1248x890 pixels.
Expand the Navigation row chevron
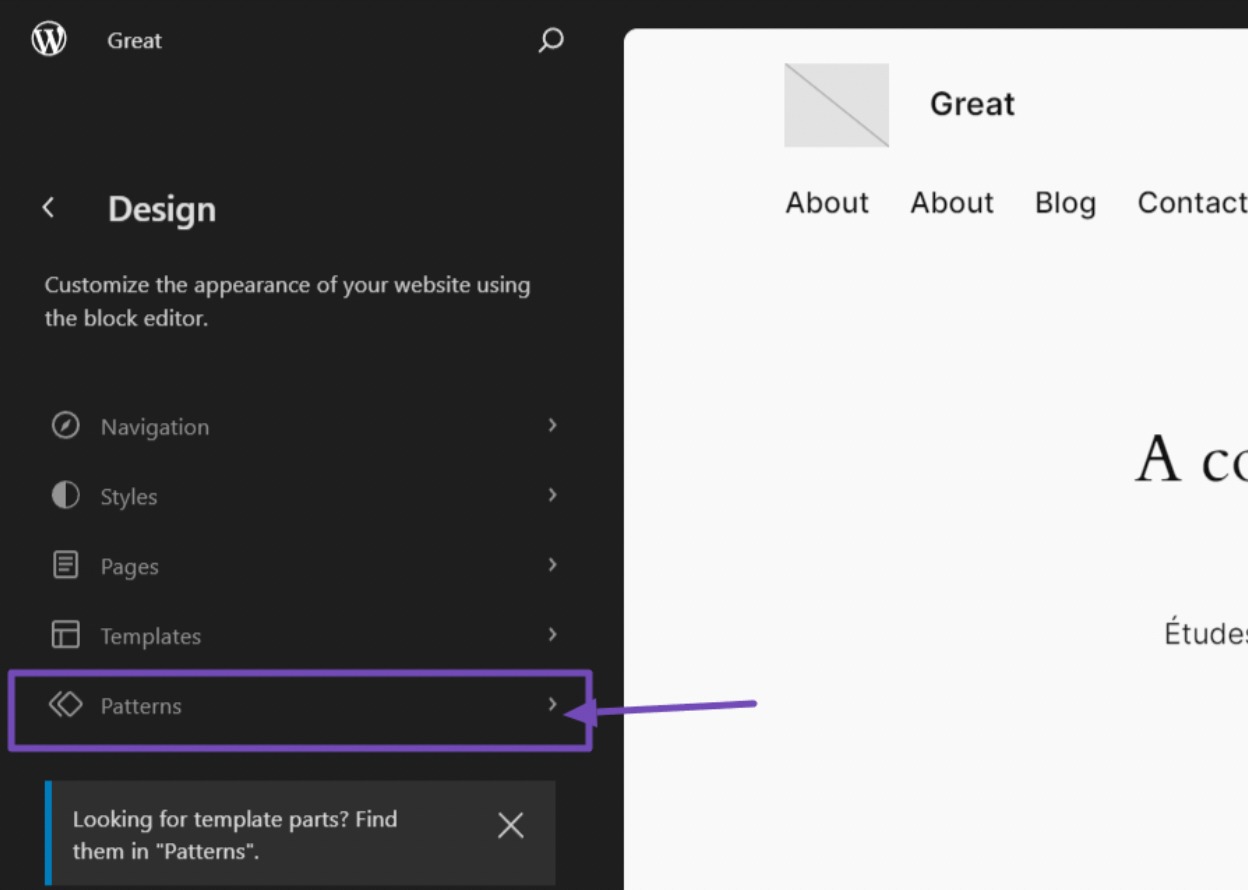(x=552, y=425)
